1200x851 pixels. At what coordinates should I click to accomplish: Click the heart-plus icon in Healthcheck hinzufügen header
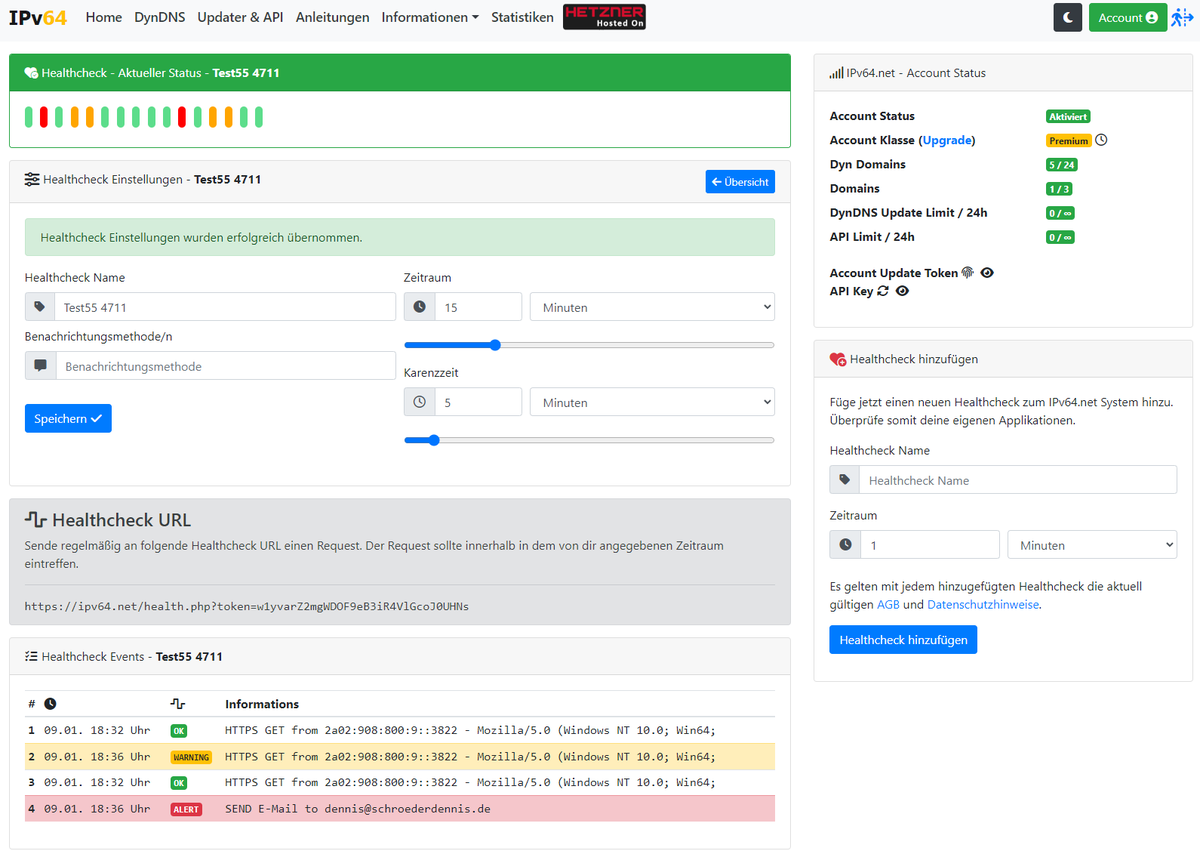tap(838, 359)
